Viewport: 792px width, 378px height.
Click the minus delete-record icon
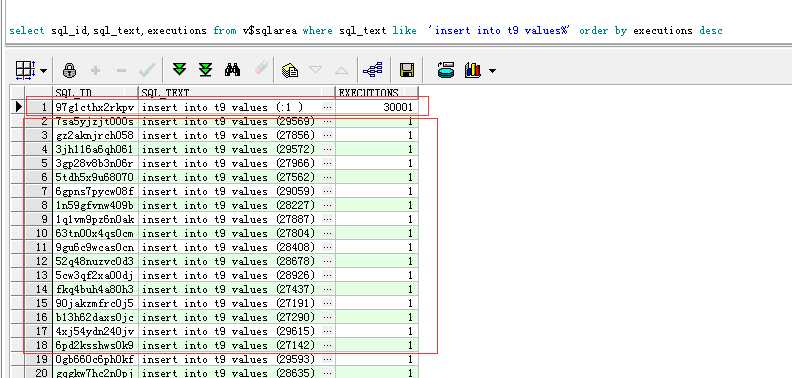(121, 70)
